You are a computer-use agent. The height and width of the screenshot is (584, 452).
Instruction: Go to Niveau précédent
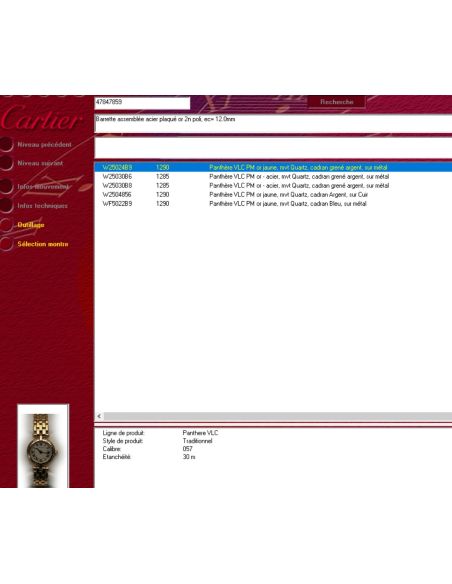[x=44, y=144]
